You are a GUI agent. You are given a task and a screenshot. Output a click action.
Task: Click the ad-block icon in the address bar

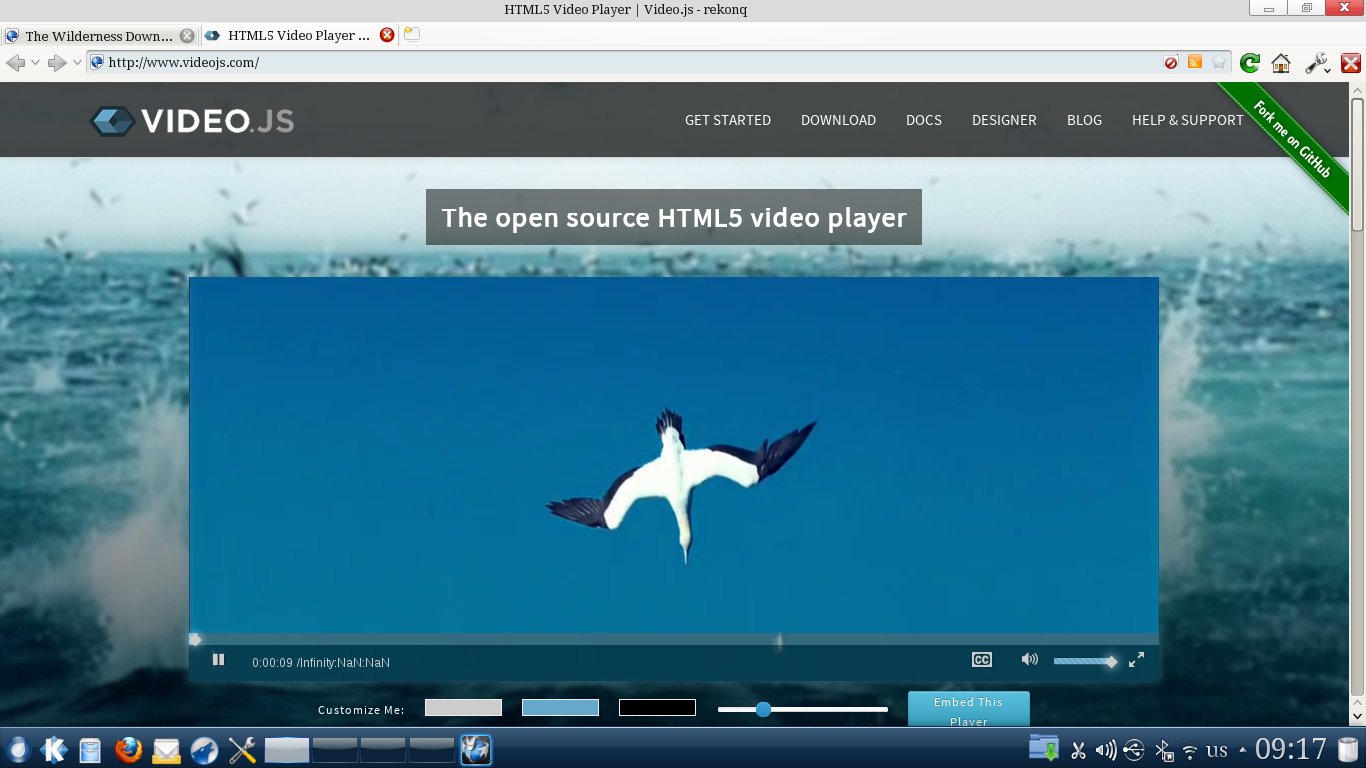point(1171,63)
